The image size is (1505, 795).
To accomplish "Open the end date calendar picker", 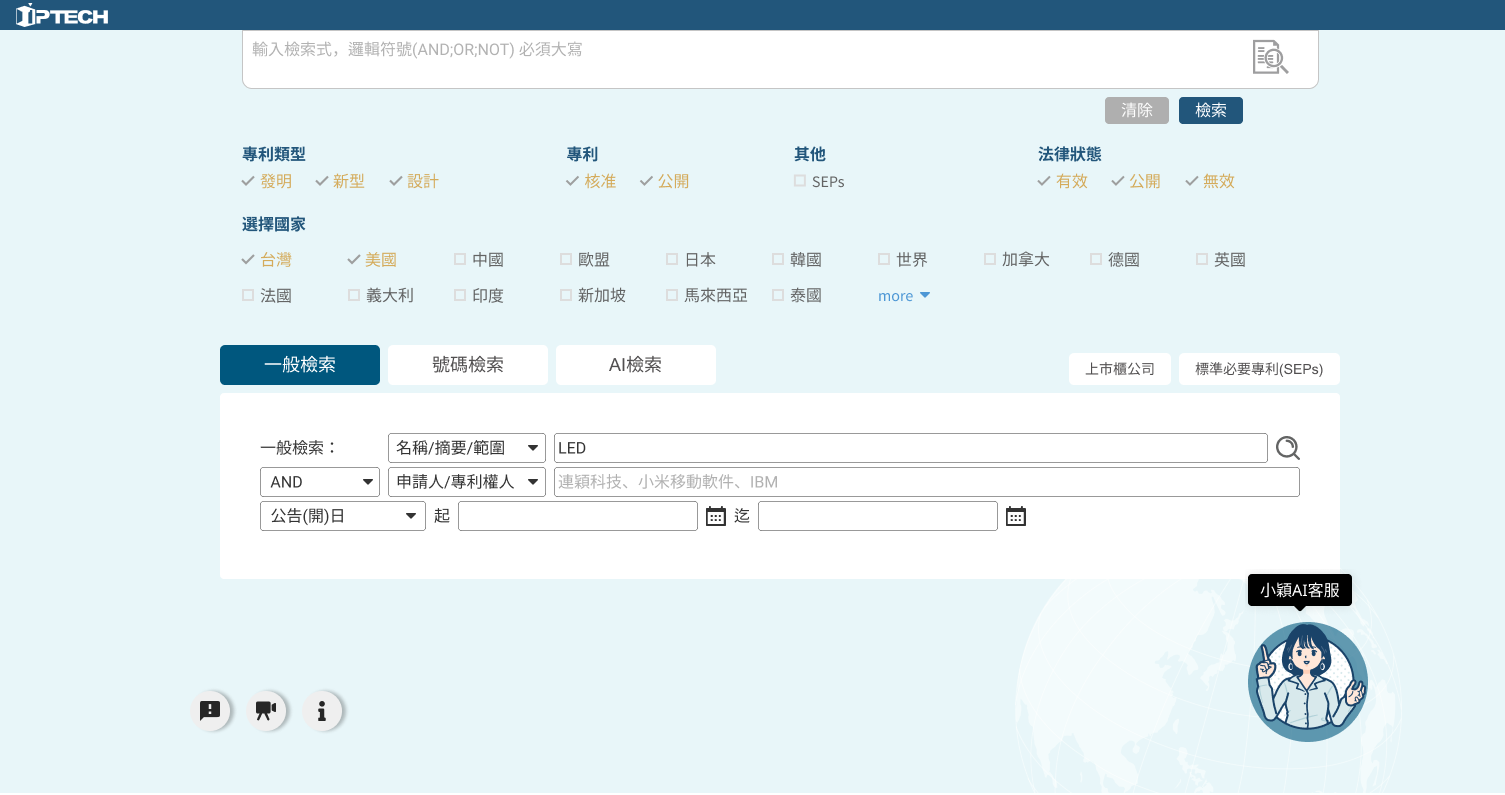I will pos(1016,516).
